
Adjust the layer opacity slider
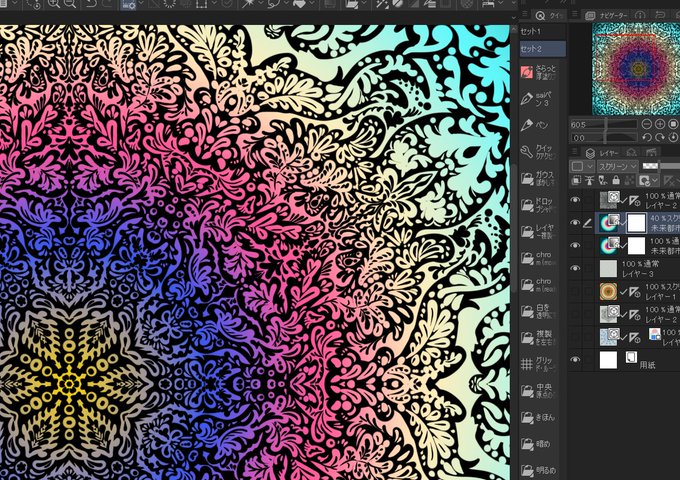pos(660,166)
